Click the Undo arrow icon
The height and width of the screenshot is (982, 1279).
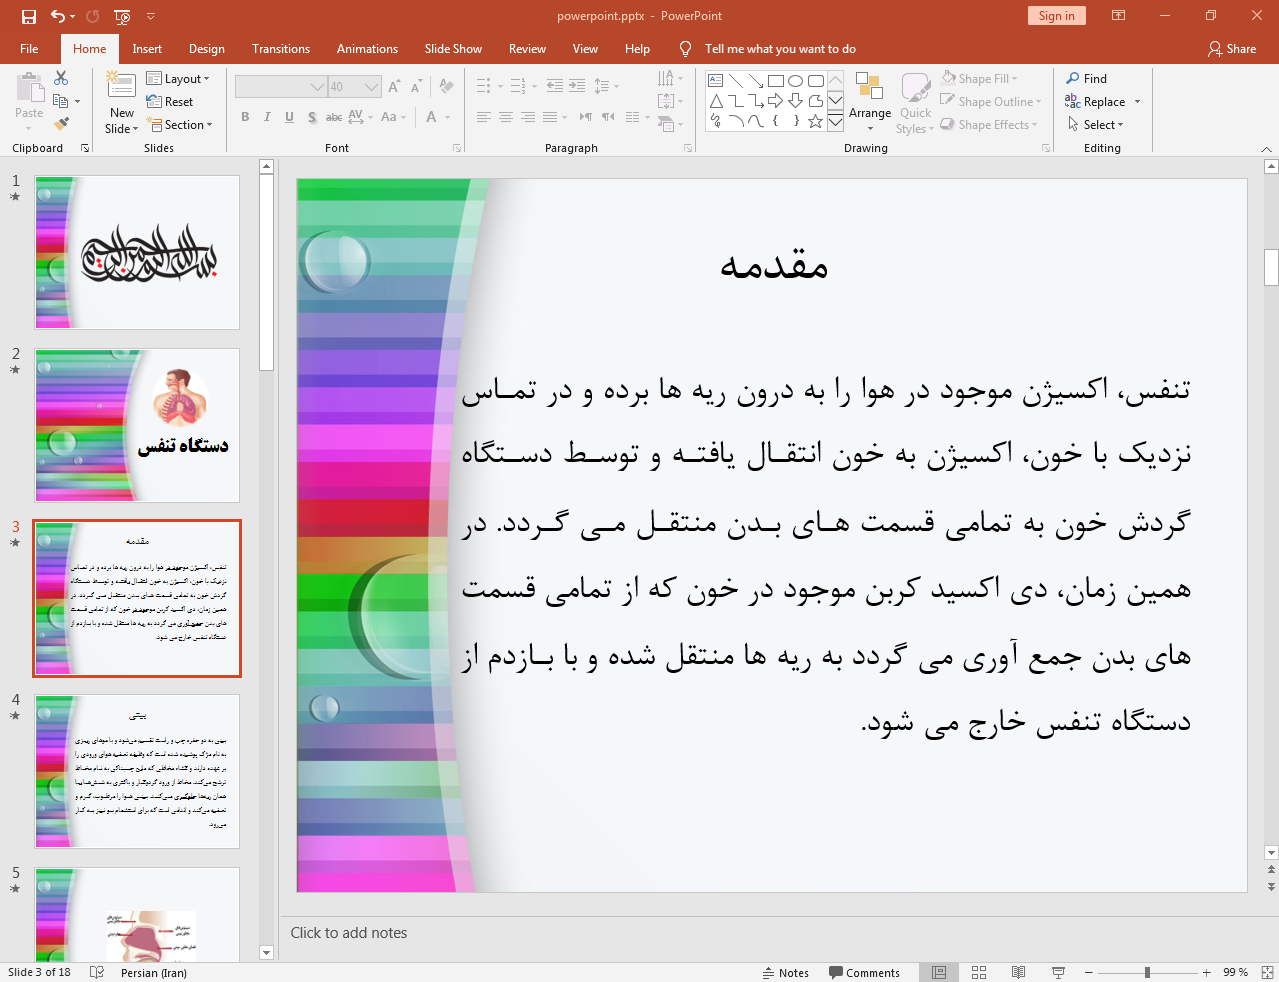[58, 16]
